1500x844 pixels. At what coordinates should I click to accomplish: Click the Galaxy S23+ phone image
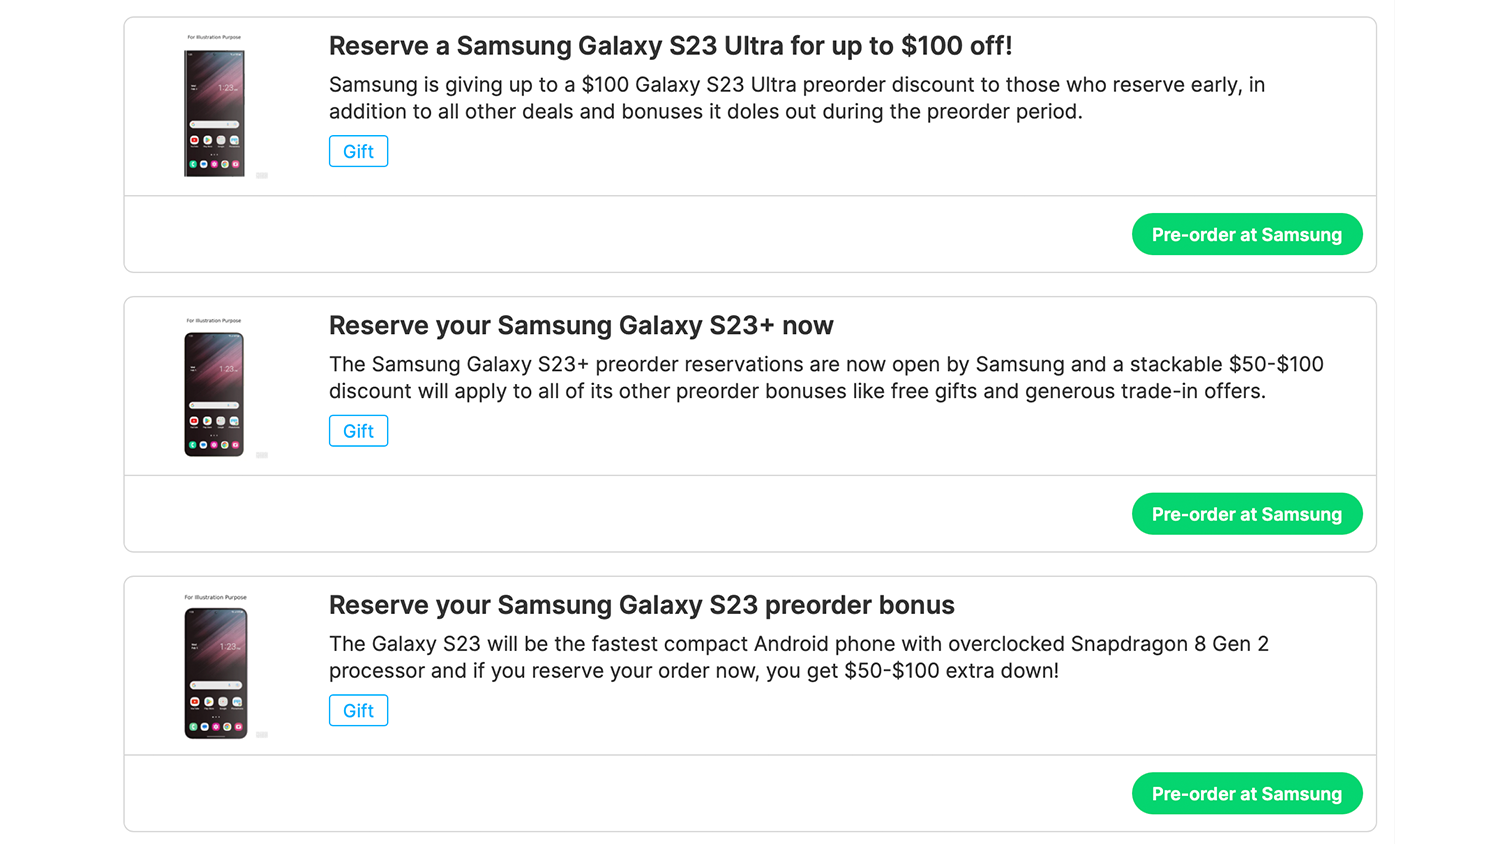coord(214,394)
